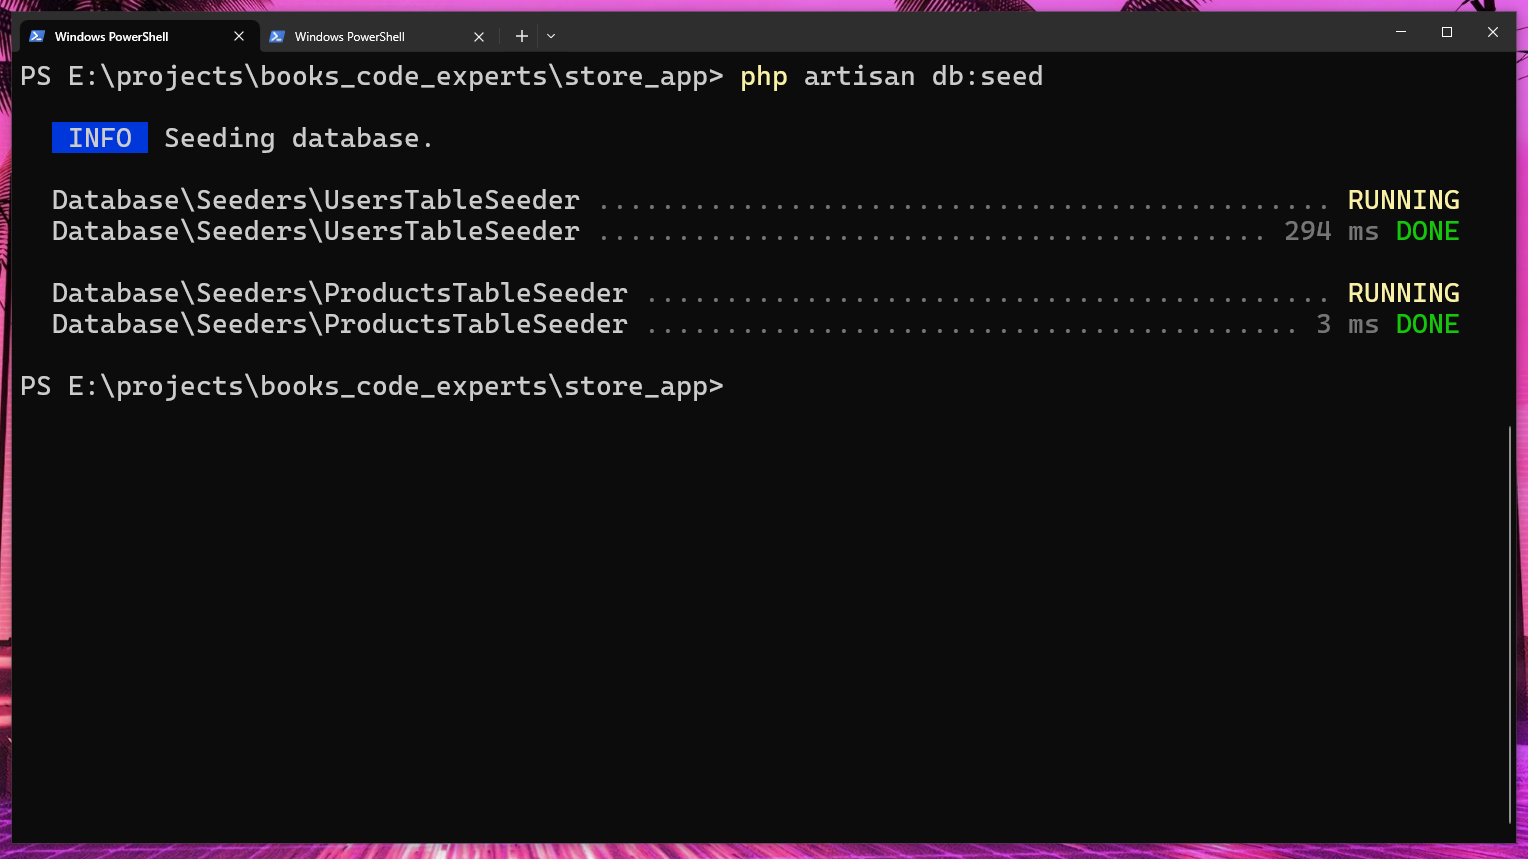
Task: Close the active first PowerShell tab
Action: point(239,36)
